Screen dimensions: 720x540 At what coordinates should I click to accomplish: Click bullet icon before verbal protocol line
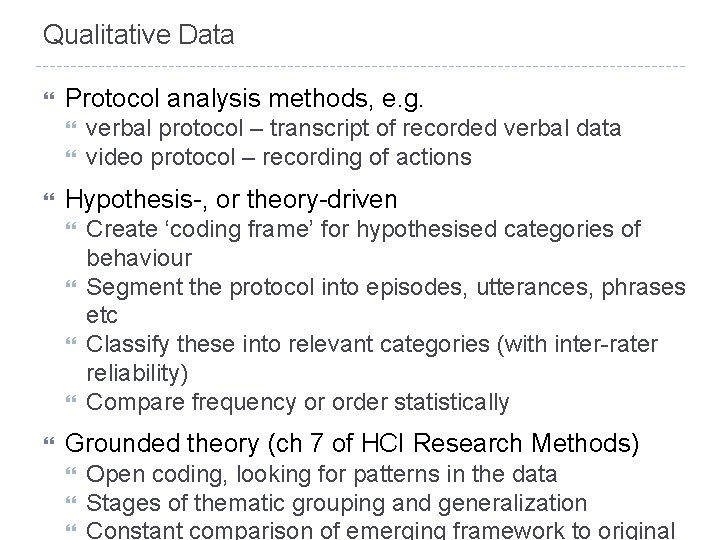pos(71,124)
